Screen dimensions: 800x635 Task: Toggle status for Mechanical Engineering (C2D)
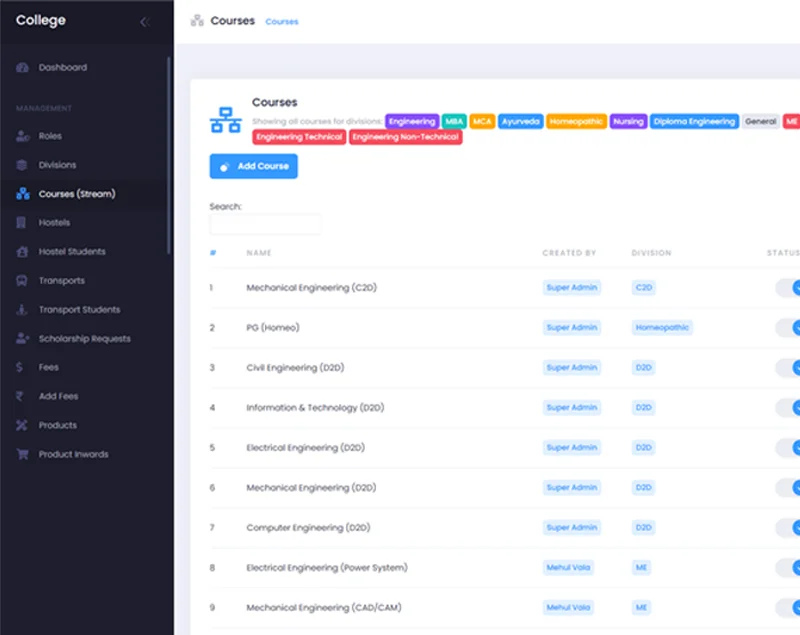pyautogui.click(x=789, y=288)
